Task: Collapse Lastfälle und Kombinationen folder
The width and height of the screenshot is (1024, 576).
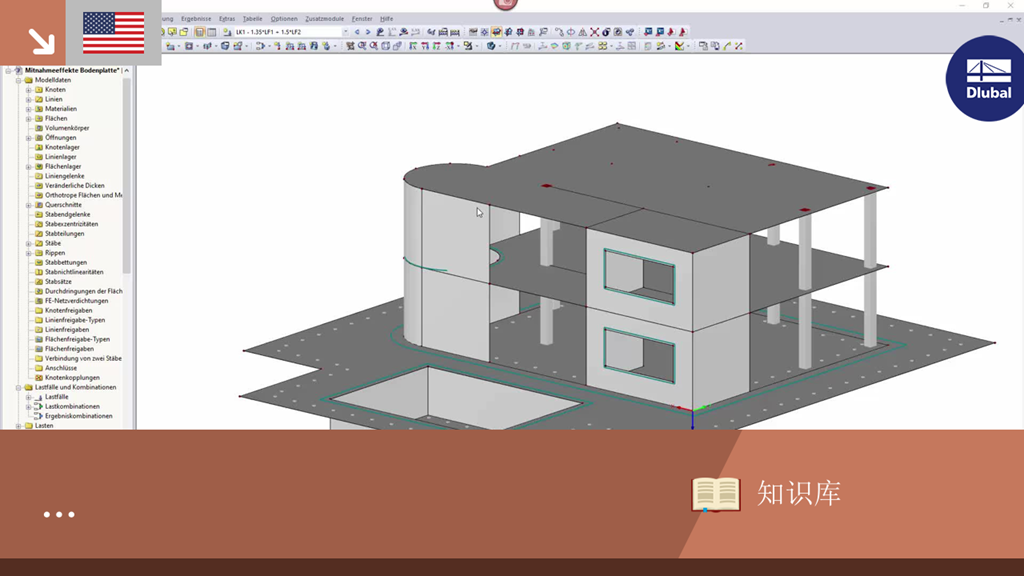Action: pyautogui.click(x=19, y=387)
